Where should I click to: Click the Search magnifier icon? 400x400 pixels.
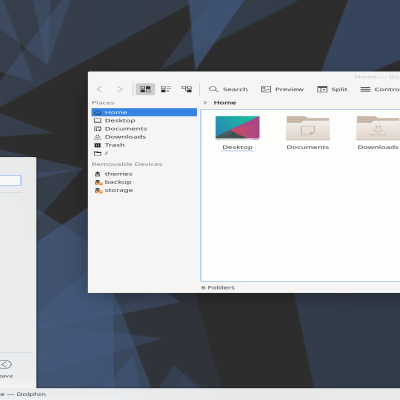(213, 89)
